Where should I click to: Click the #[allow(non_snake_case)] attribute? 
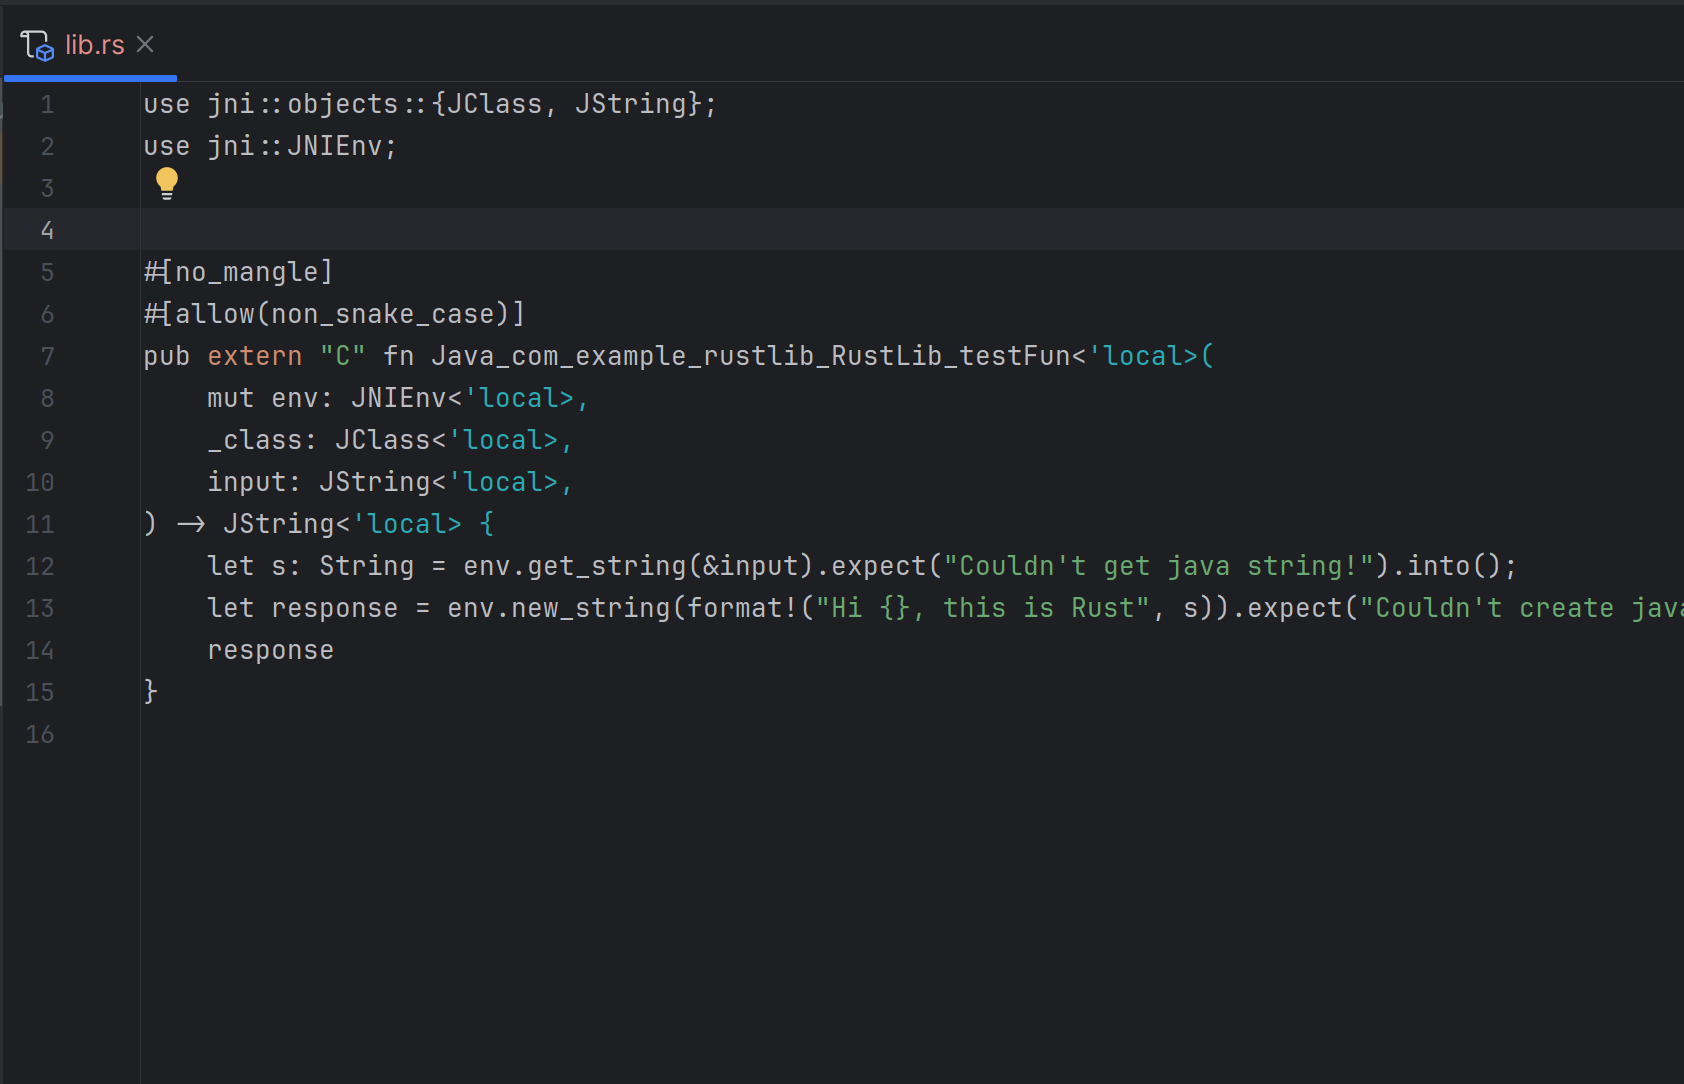coord(335,314)
